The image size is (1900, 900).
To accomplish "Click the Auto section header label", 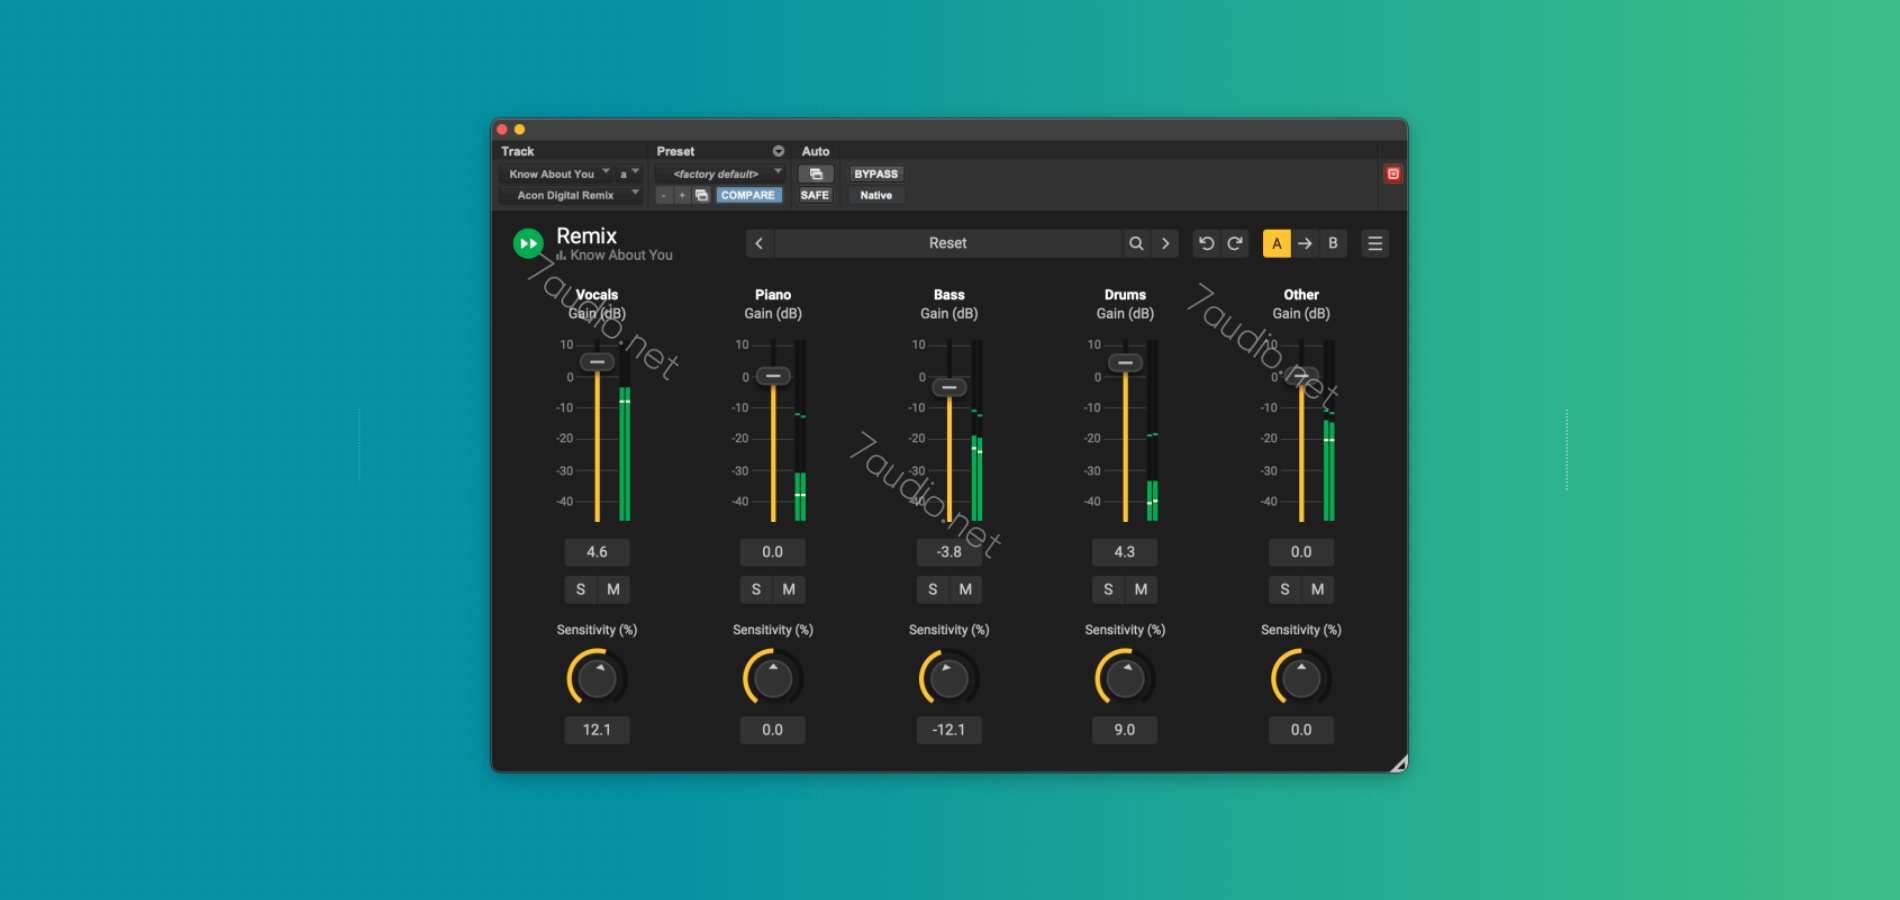I will [x=816, y=151].
